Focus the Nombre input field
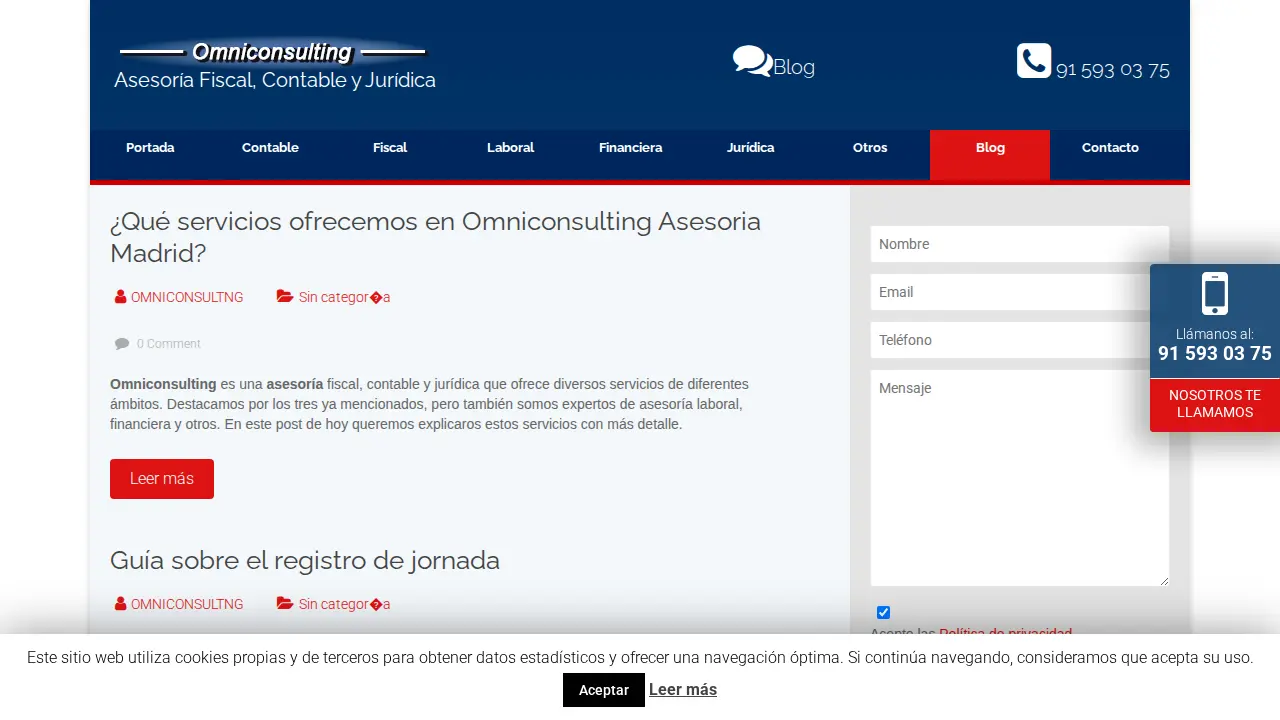The height and width of the screenshot is (720, 1280). click(1020, 244)
